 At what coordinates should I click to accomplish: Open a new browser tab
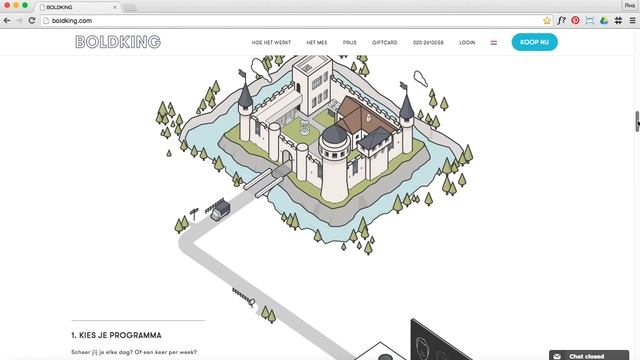point(130,8)
